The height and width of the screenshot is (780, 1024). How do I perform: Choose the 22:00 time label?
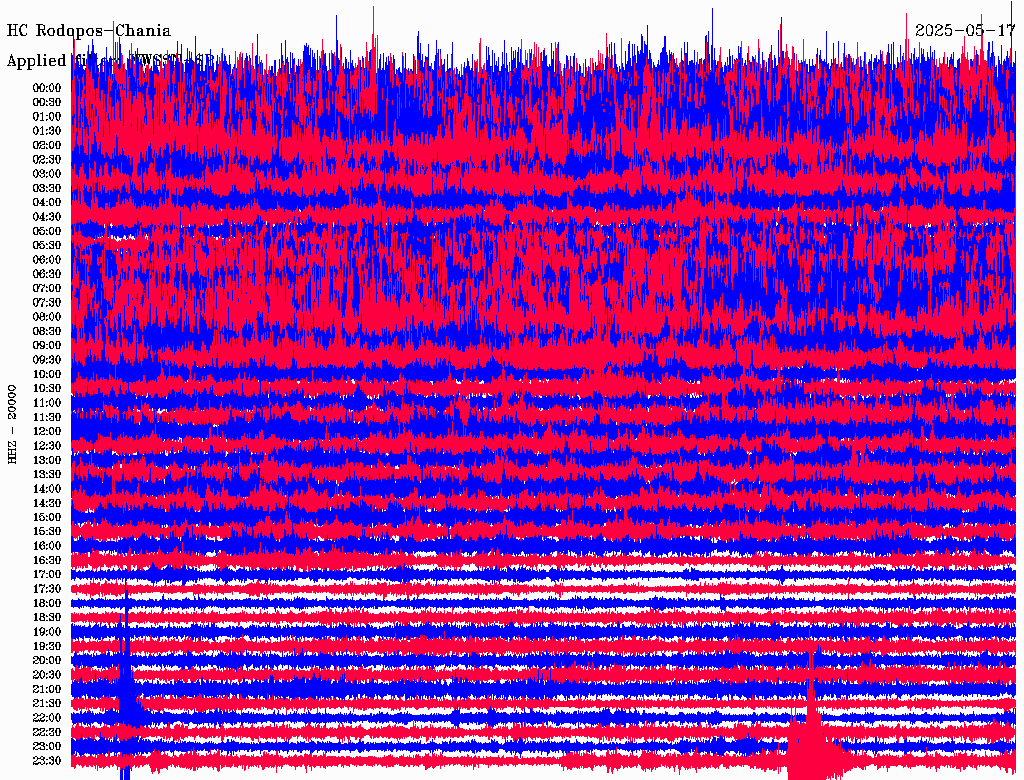pyautogui.click(x=47, y=718)
